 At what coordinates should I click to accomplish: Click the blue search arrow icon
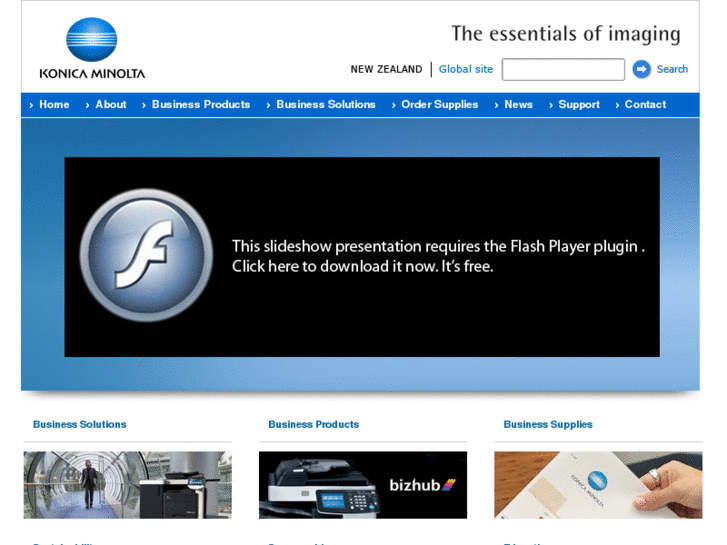642,70
